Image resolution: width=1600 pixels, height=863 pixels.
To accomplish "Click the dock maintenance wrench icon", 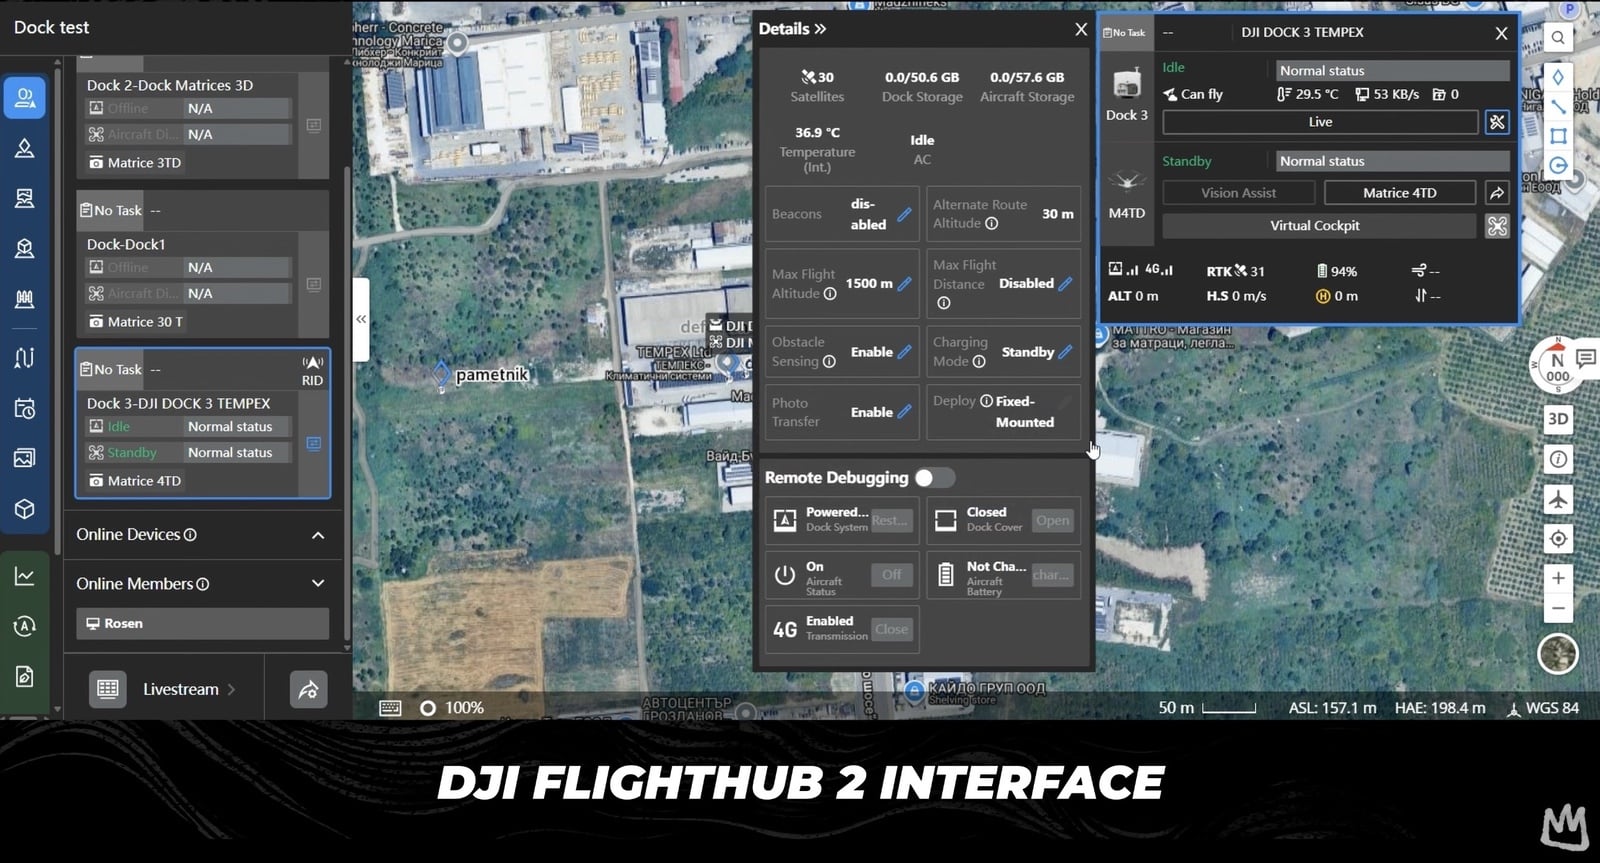I will click(x=1497, y=122).
